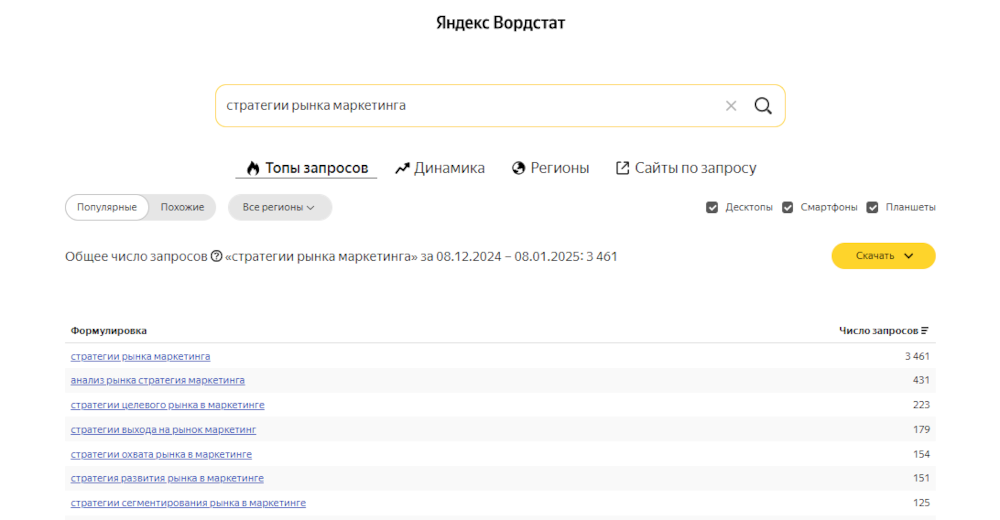Click the value 223 in the table
This screenshot has height=520, width=1000.
[x=922, y=405]
